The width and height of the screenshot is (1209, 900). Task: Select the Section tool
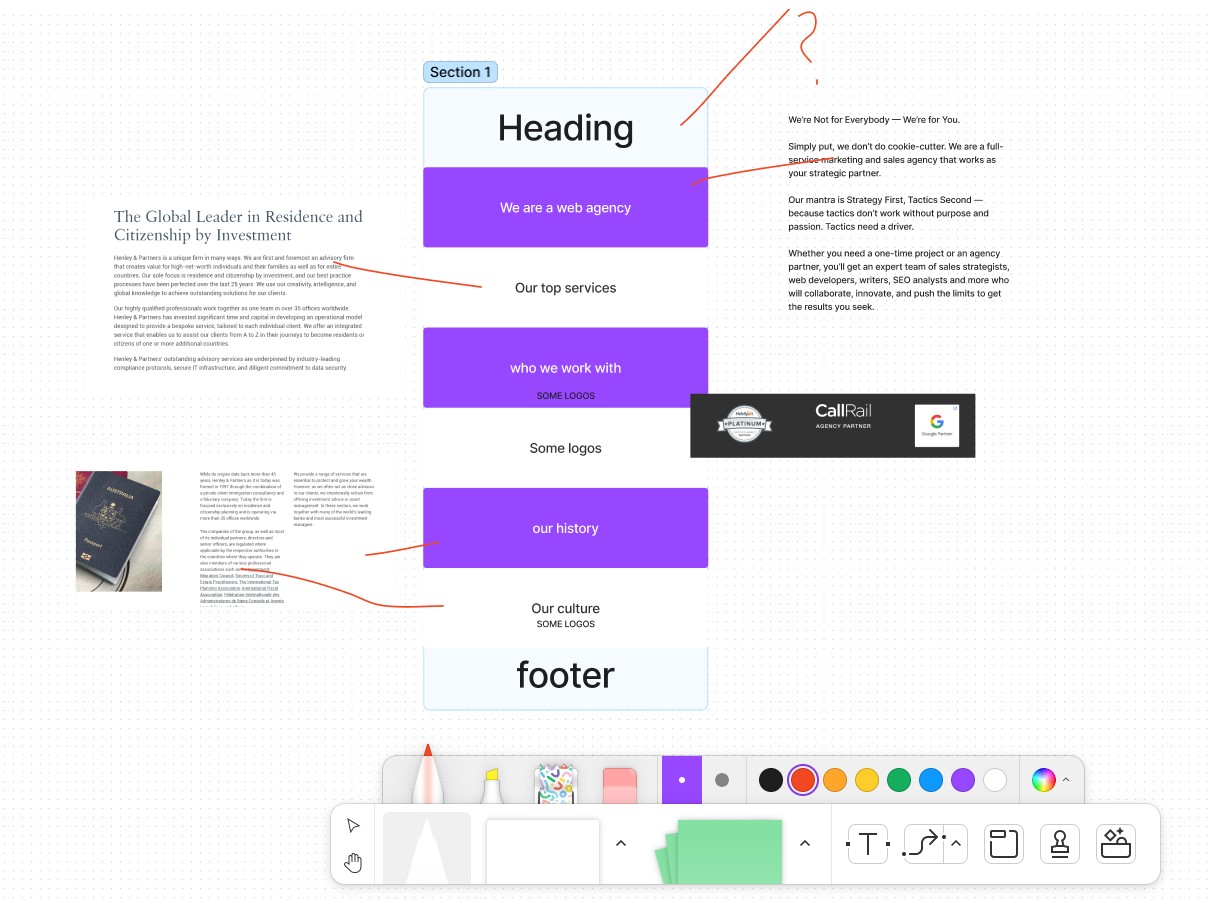pos(1002,845)
